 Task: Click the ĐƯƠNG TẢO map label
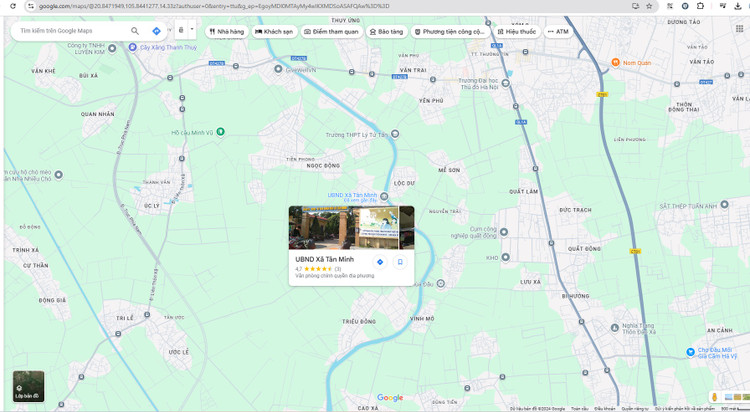click(684, 22)
